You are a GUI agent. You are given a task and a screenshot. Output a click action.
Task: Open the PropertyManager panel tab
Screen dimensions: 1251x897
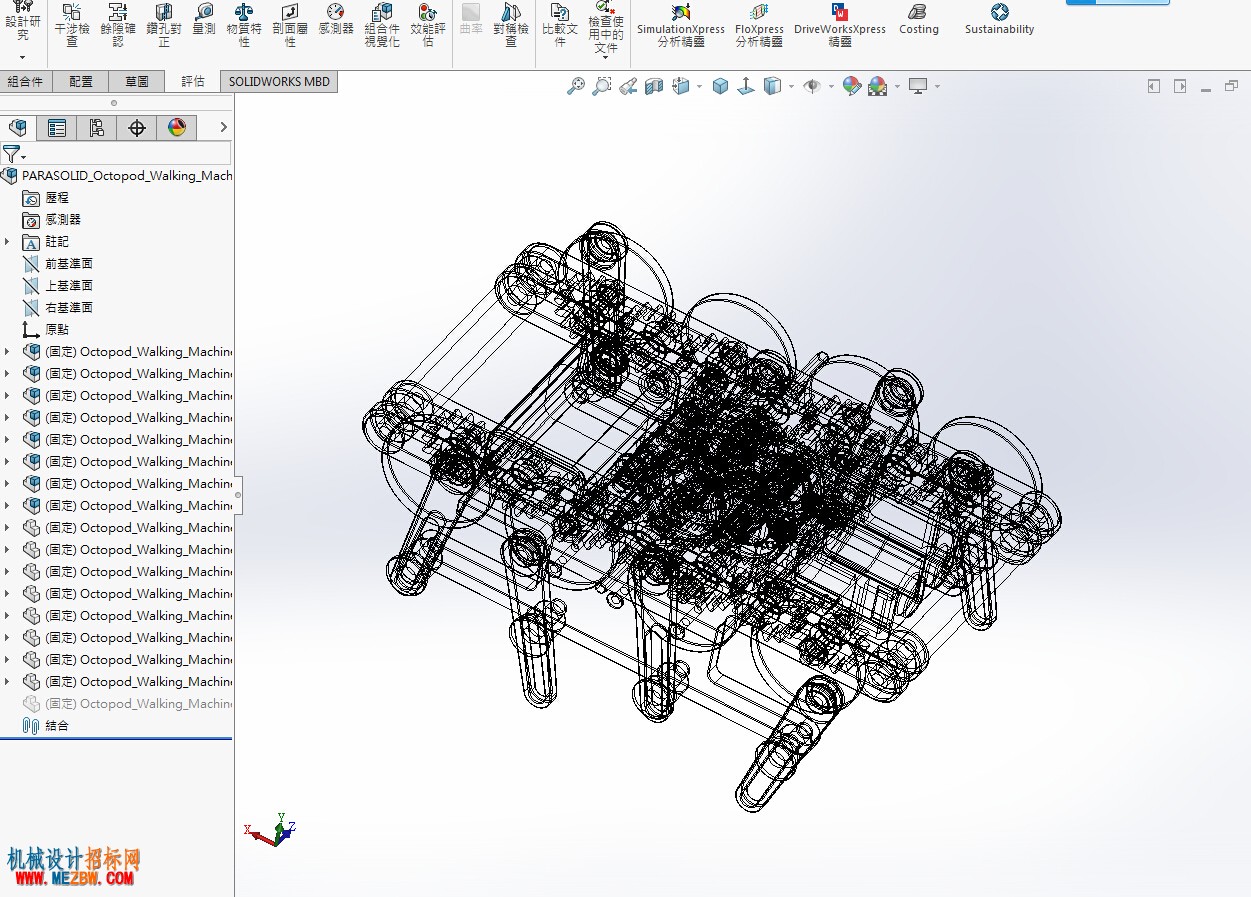coord(57,128)
